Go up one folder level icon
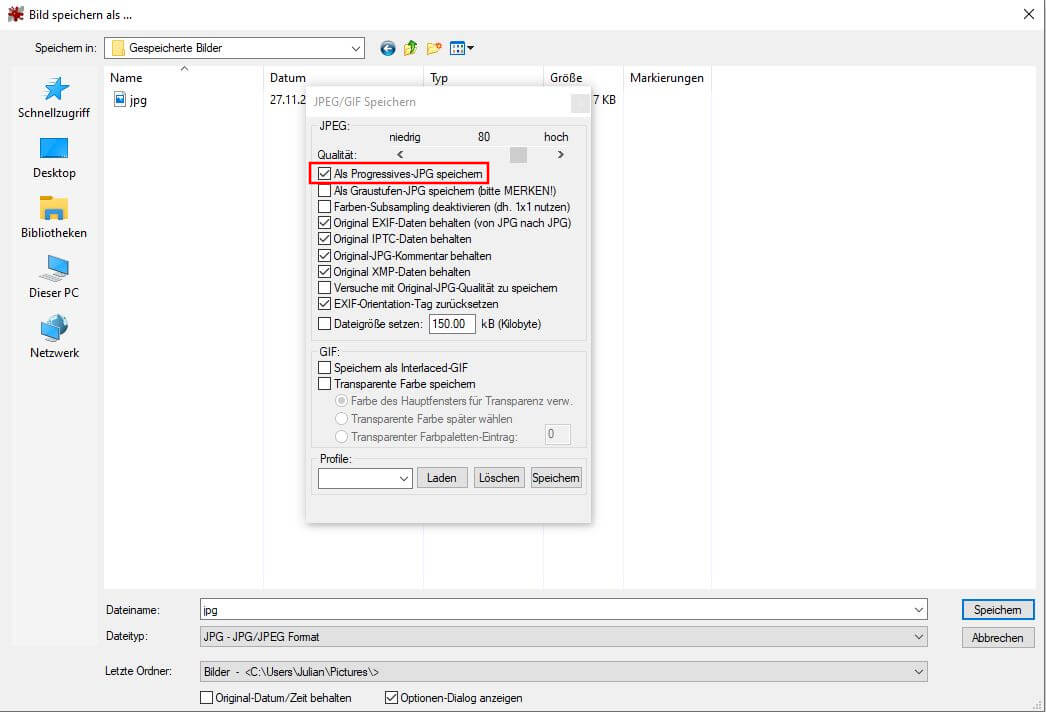Screen dimensions: 1046x712 coord(410,48)
